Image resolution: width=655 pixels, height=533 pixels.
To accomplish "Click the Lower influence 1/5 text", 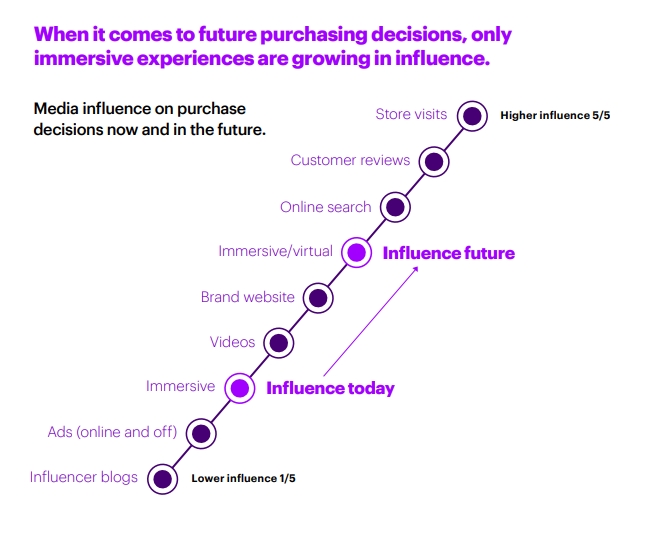I will click(243, 478).
